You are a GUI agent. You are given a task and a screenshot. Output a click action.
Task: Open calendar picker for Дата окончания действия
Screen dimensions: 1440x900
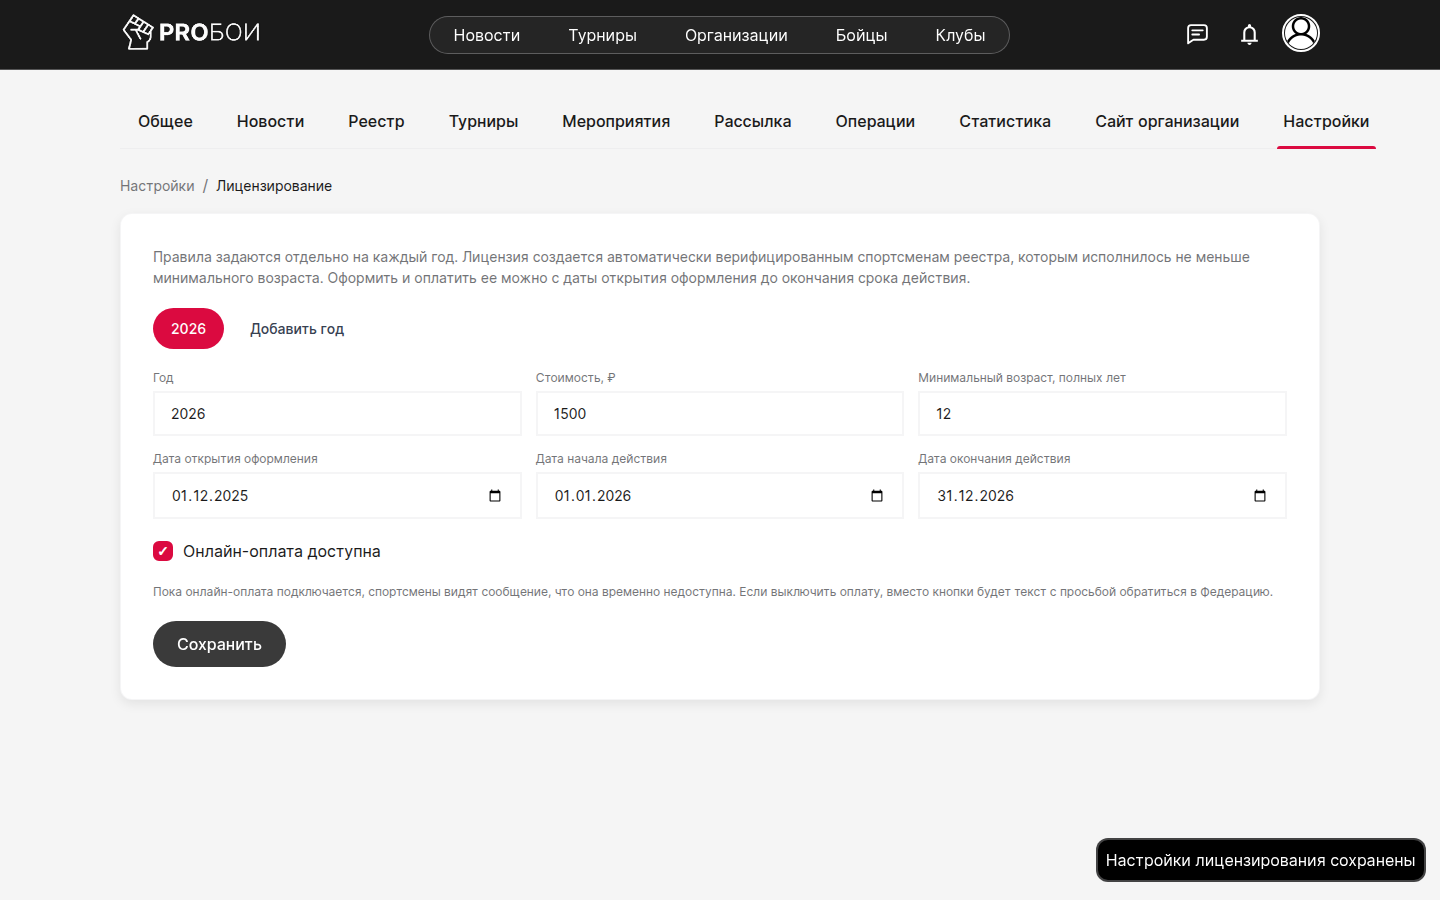pos(1260,496)
